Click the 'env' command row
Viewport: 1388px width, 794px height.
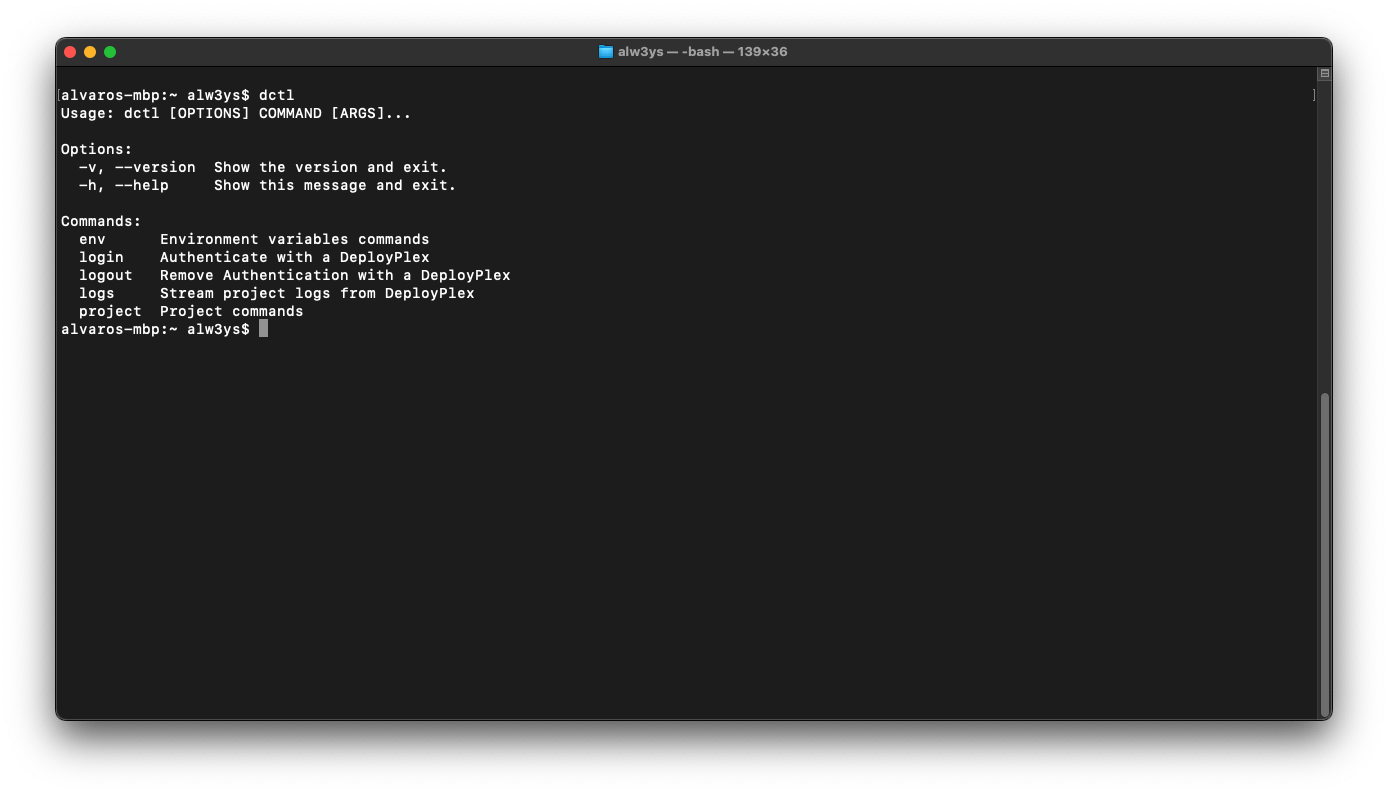[x=254, y=239]
